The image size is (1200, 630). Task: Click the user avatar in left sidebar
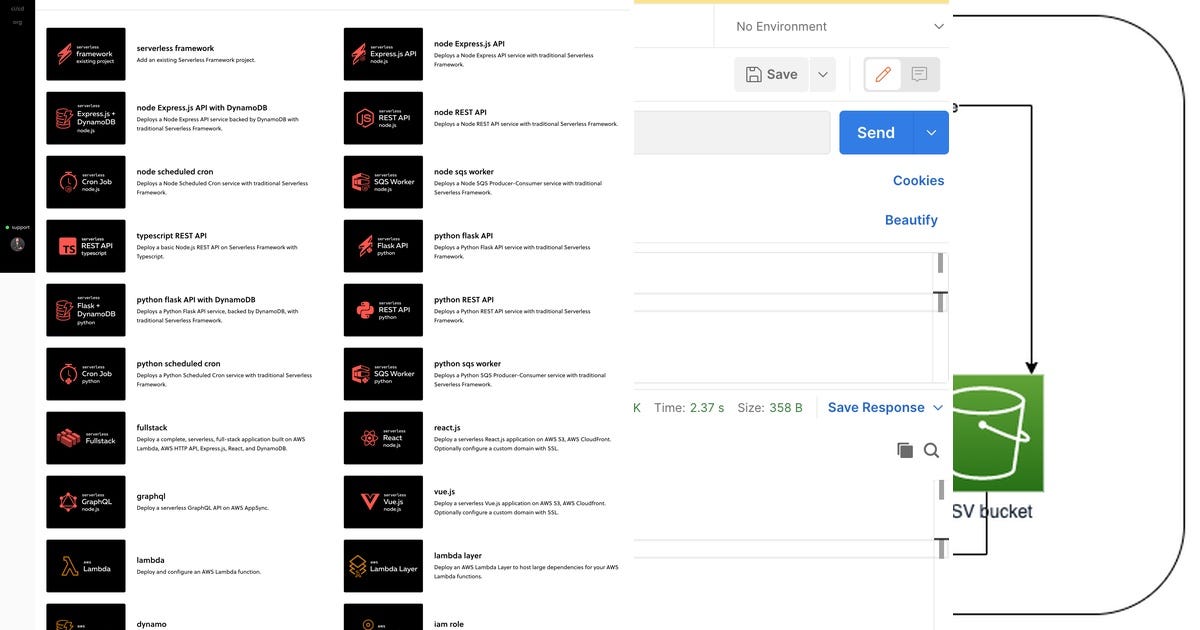point(16,243)
